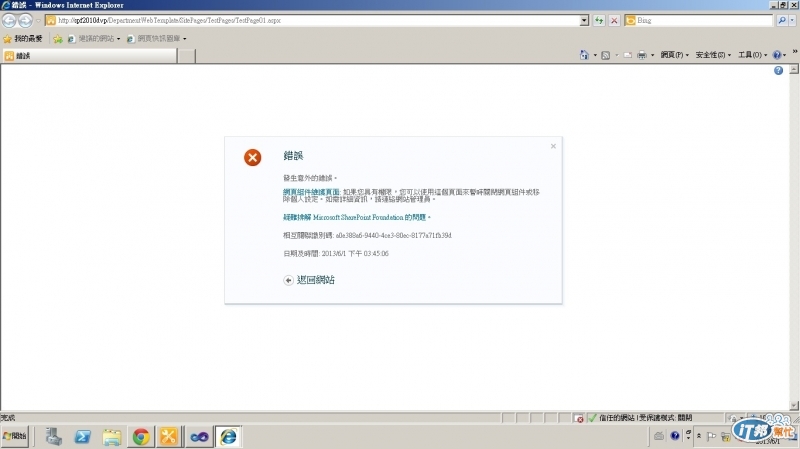Click the command bar Help icon
This screenshot has height=449, width=800.
777,55
